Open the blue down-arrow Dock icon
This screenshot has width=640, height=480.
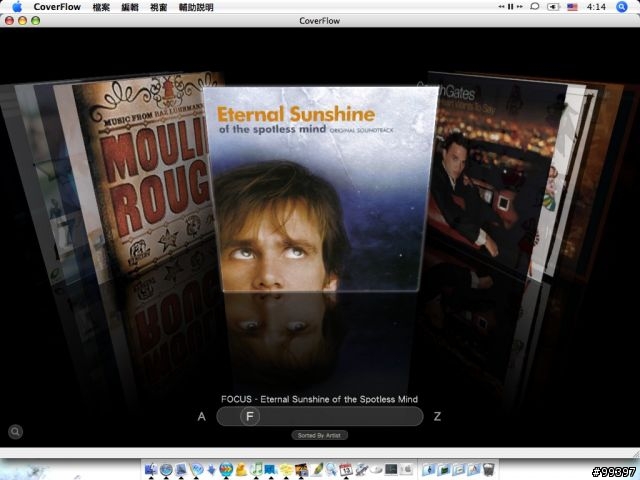[211, 470]
